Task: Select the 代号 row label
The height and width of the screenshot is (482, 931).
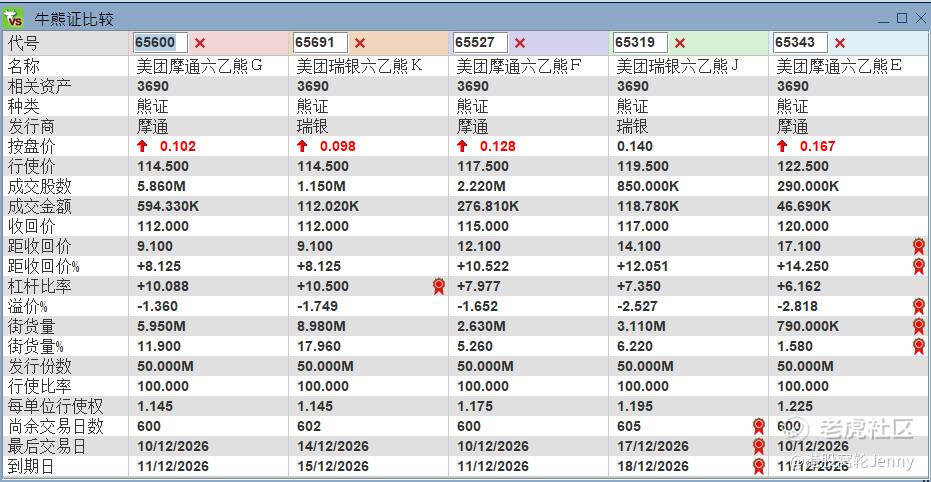Action: click(23, 43)
